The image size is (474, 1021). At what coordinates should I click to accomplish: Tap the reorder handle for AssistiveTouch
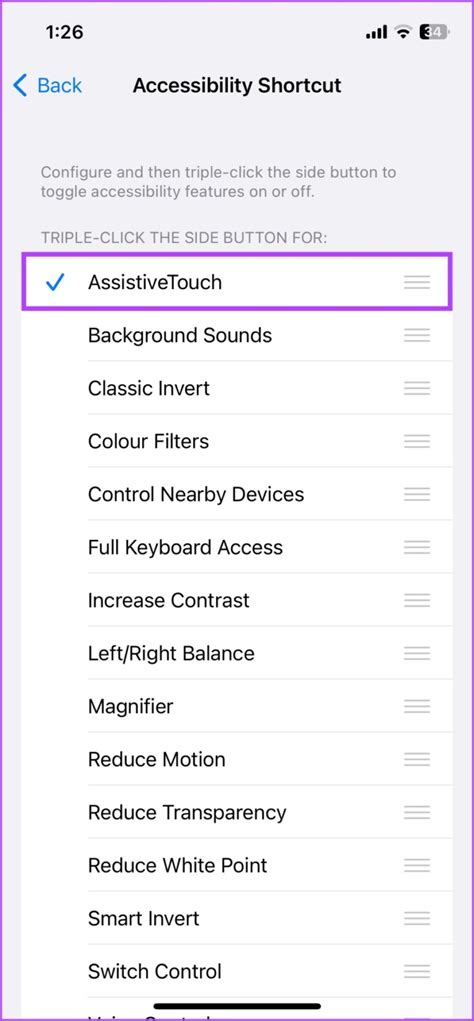(x=417, y=282)
